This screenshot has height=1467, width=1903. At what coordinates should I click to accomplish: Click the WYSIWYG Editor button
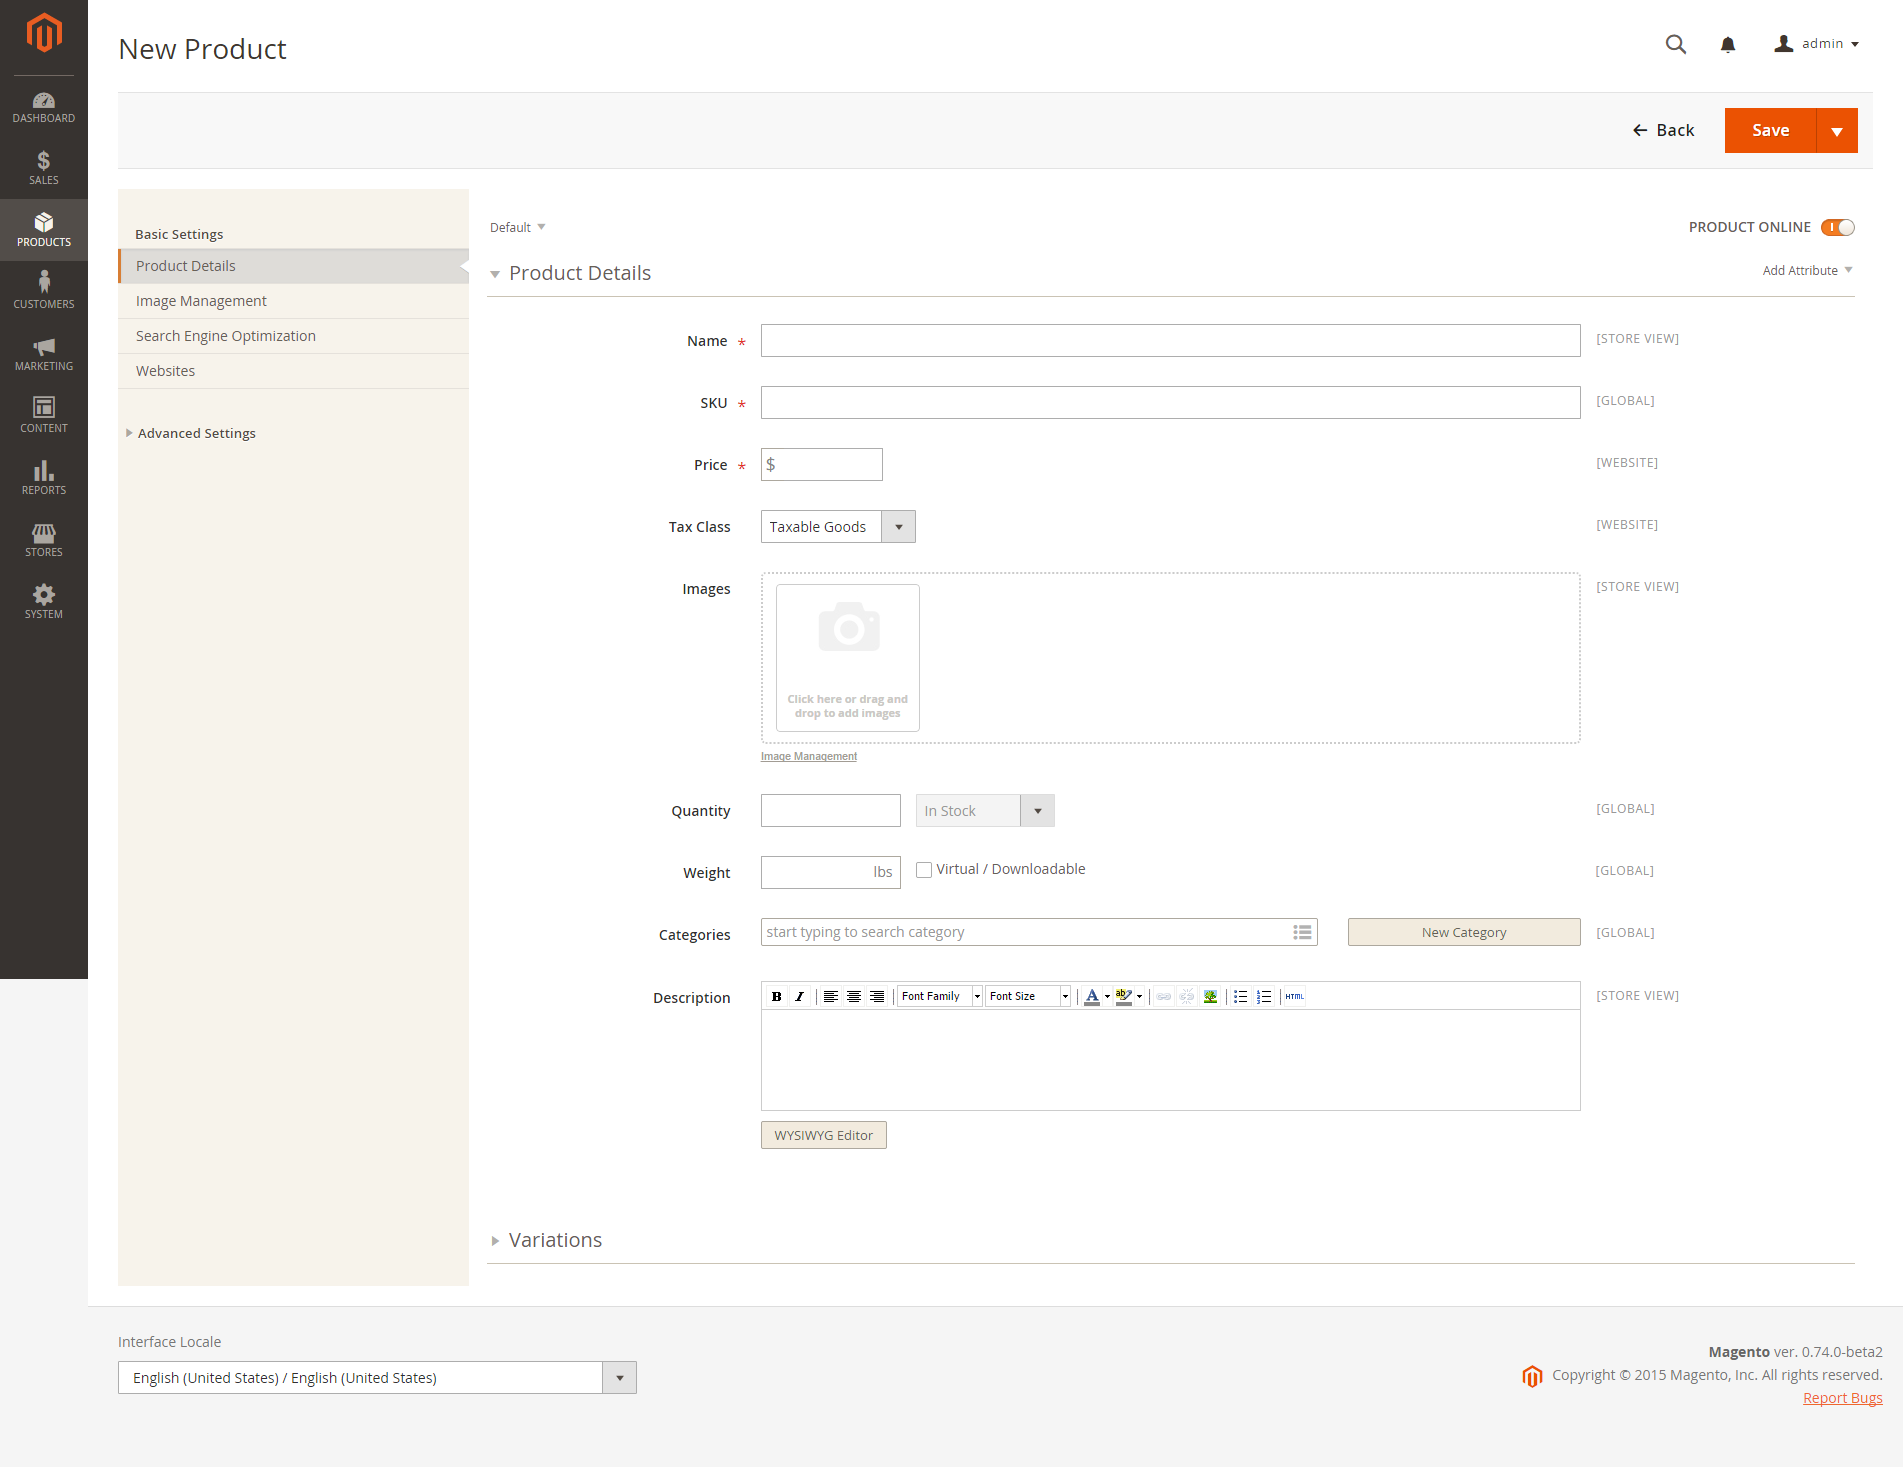click(x=824, y=1135)
